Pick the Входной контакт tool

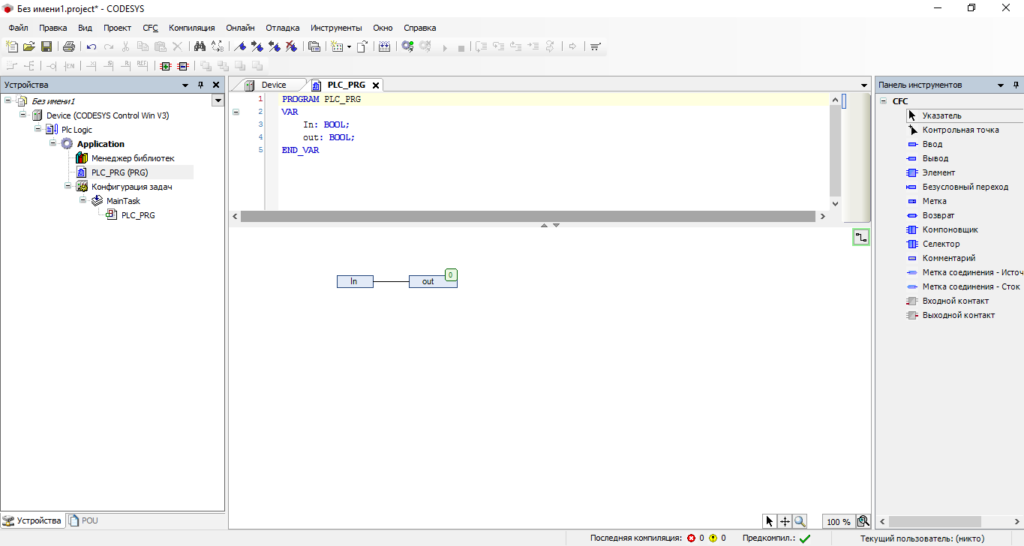pyautogui.click(x=955, y=301)
